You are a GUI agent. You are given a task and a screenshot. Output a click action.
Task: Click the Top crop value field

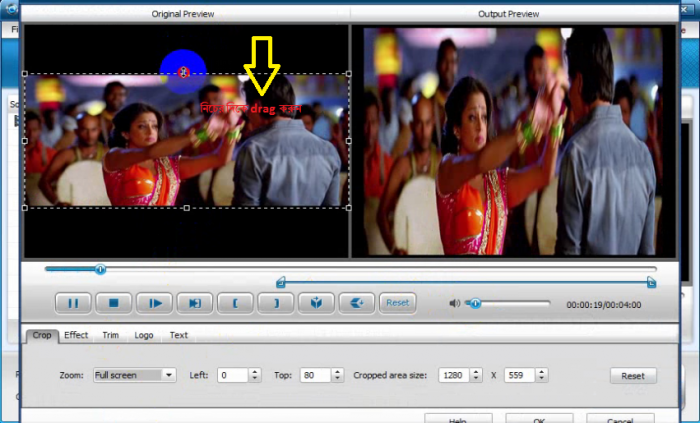(x=315, y=375)
